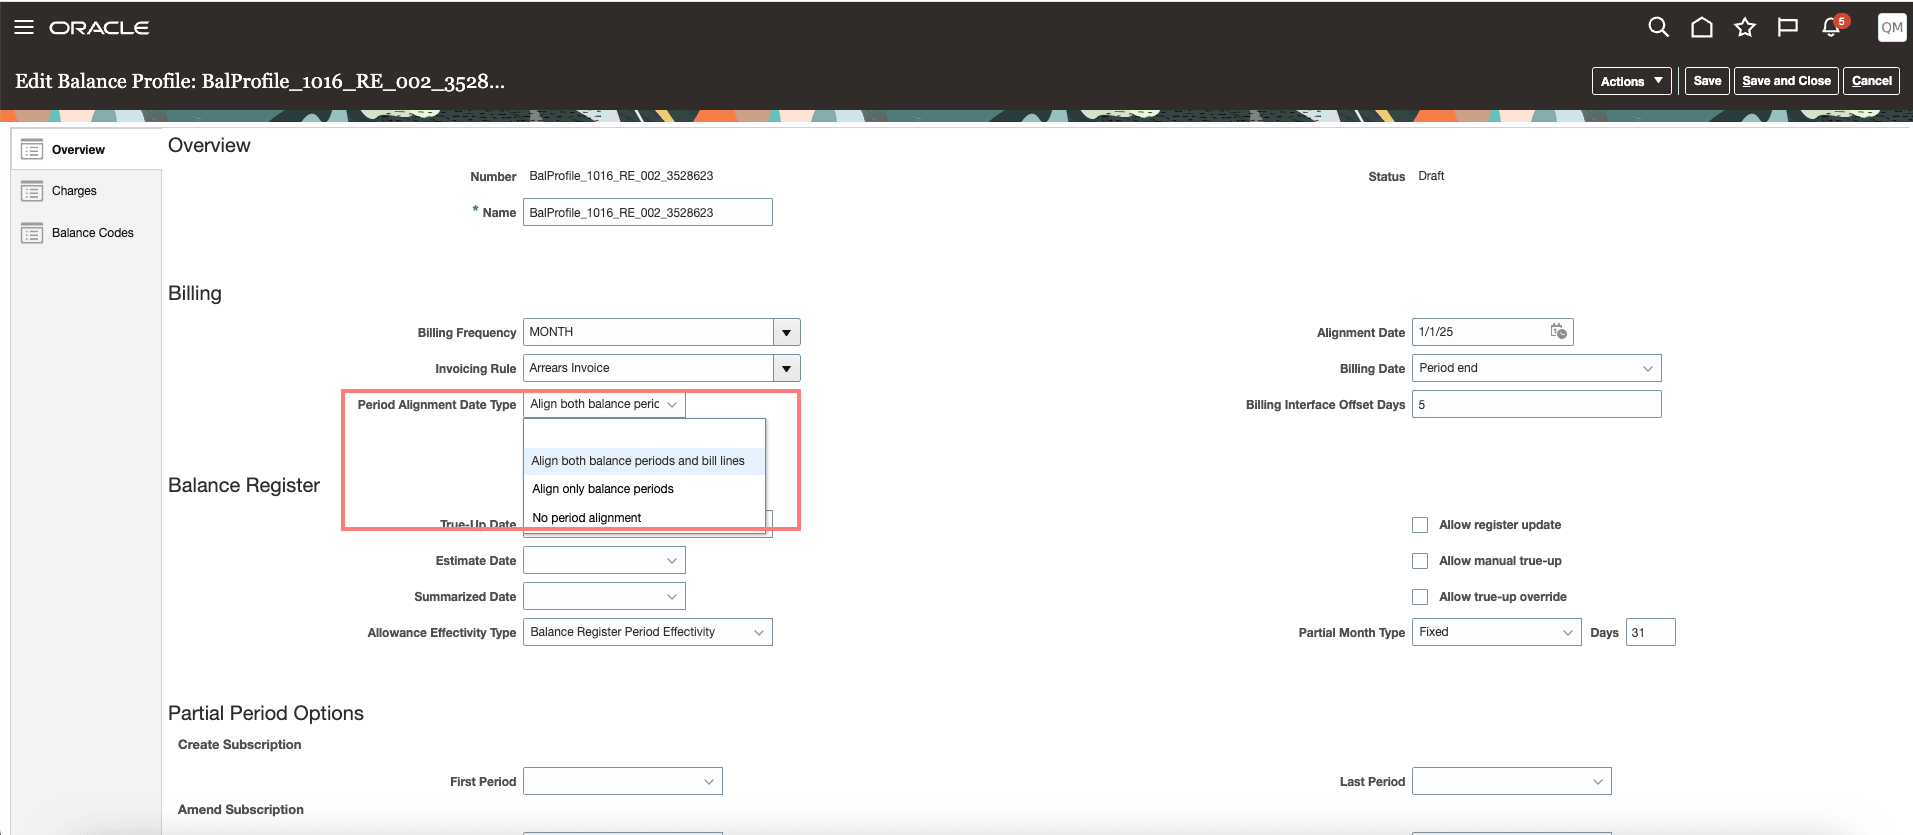Click the Name input field
This screenshot has height=835, width=1913.
pyautogui.click(x=647, y=212)
